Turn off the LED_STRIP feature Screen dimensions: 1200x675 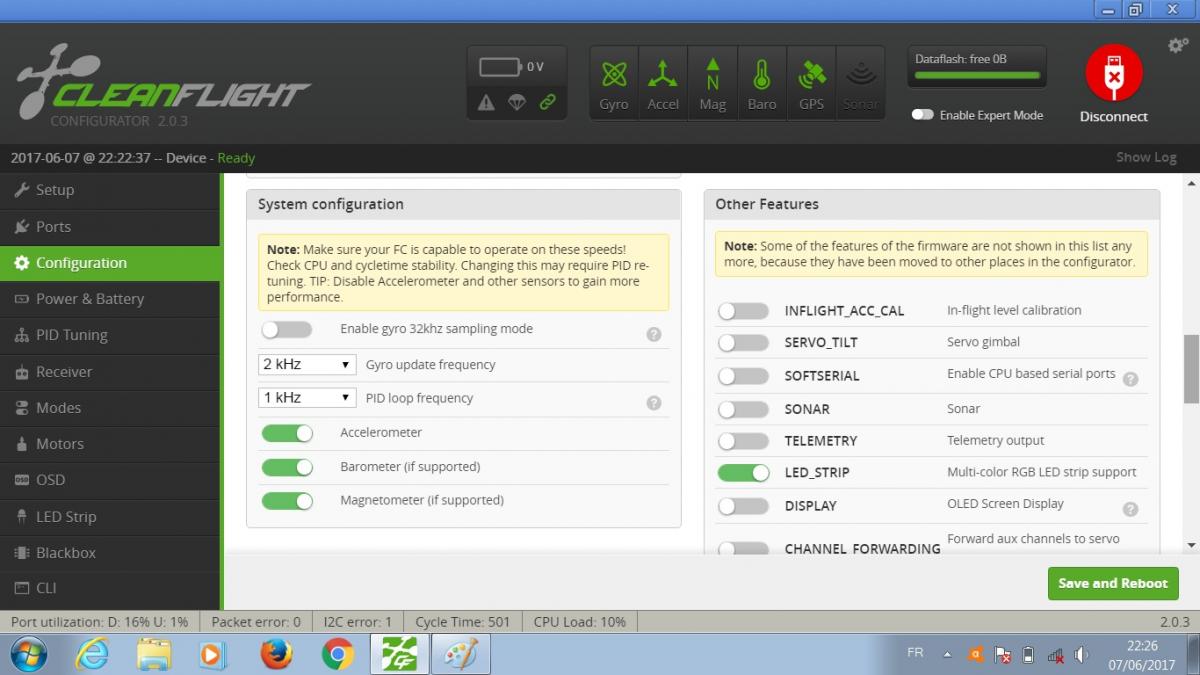(x=743, y=473)
